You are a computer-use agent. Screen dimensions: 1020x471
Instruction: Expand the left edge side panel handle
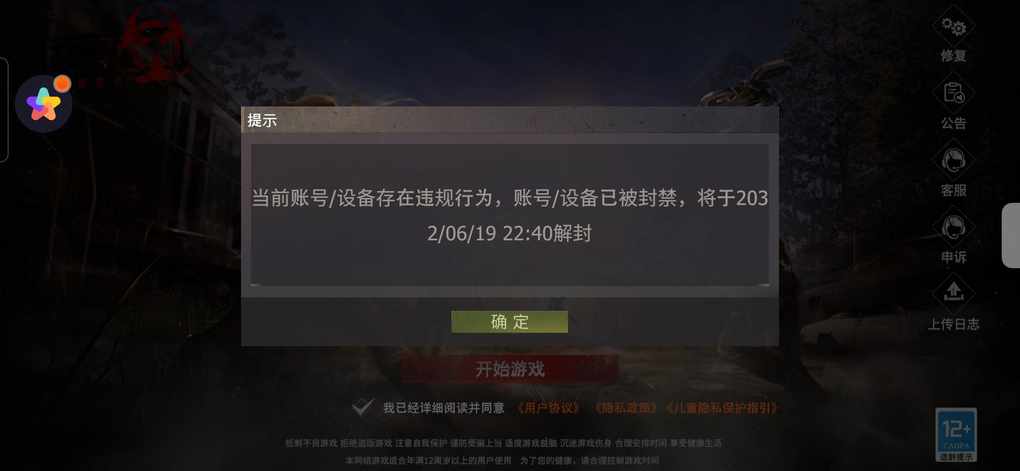click(x=3, y=109)
